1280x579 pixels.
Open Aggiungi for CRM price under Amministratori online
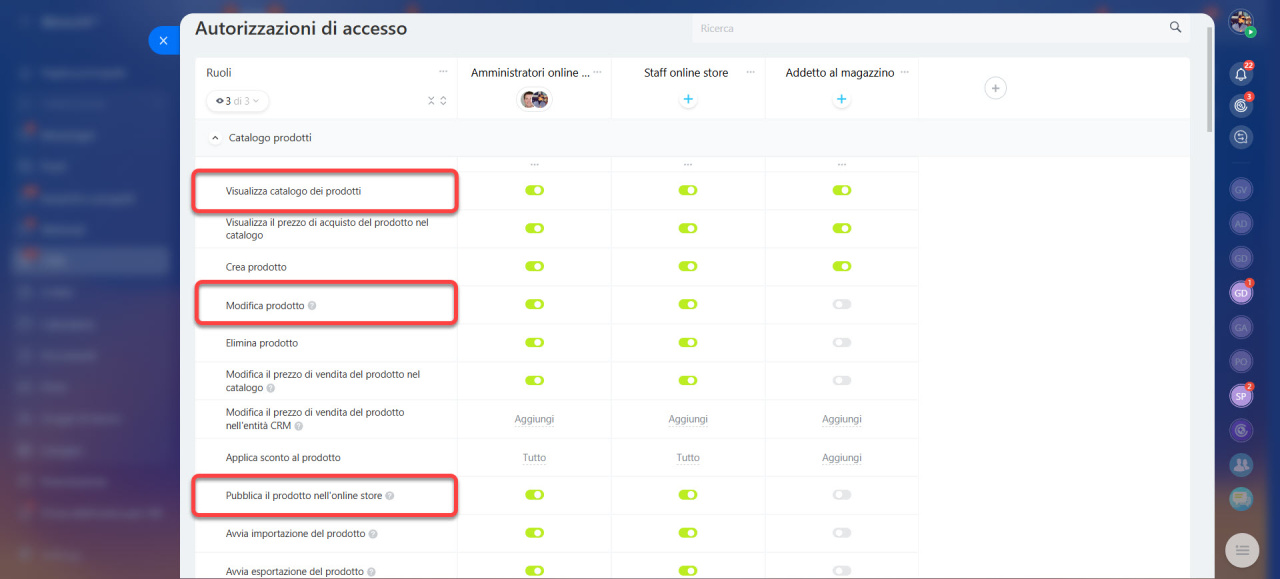point(534,419)
